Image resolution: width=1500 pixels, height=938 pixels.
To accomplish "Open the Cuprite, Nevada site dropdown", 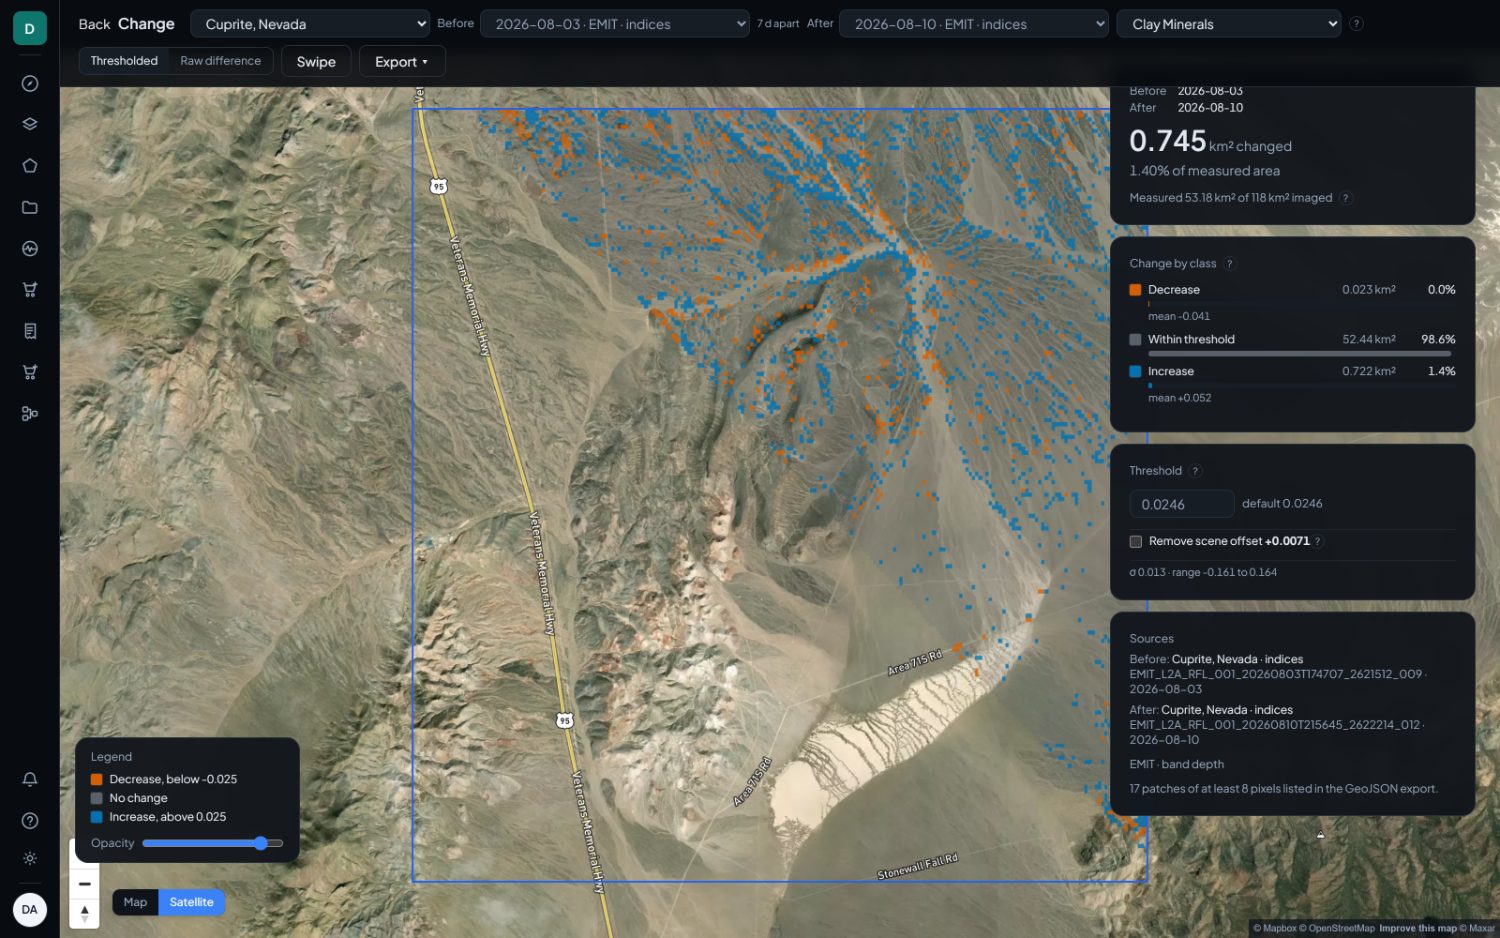I will (311, 24).
